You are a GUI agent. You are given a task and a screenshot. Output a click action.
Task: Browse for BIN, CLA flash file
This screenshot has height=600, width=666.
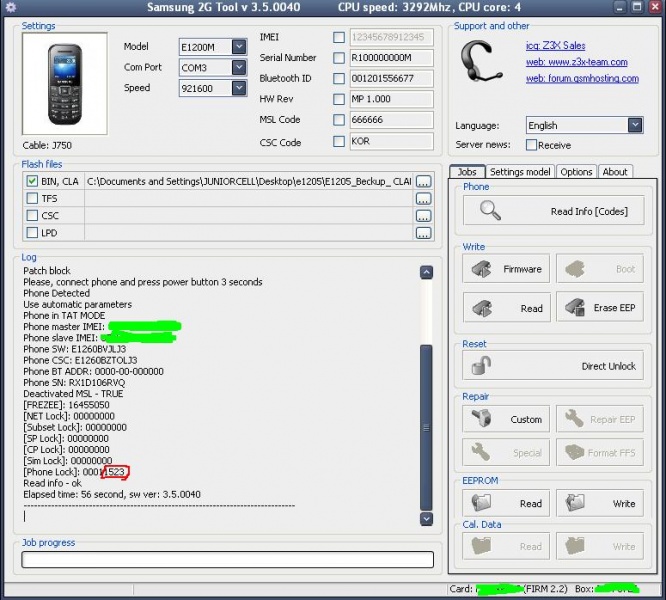click(x=423, y=182)
